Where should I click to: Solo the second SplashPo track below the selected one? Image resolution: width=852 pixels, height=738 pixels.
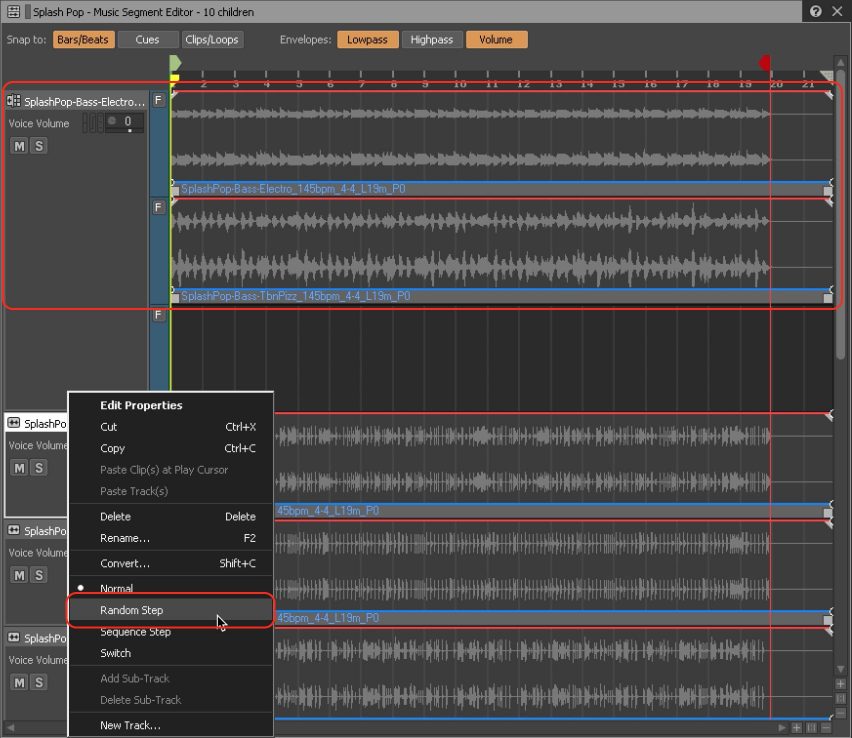[x=39, y=575]
